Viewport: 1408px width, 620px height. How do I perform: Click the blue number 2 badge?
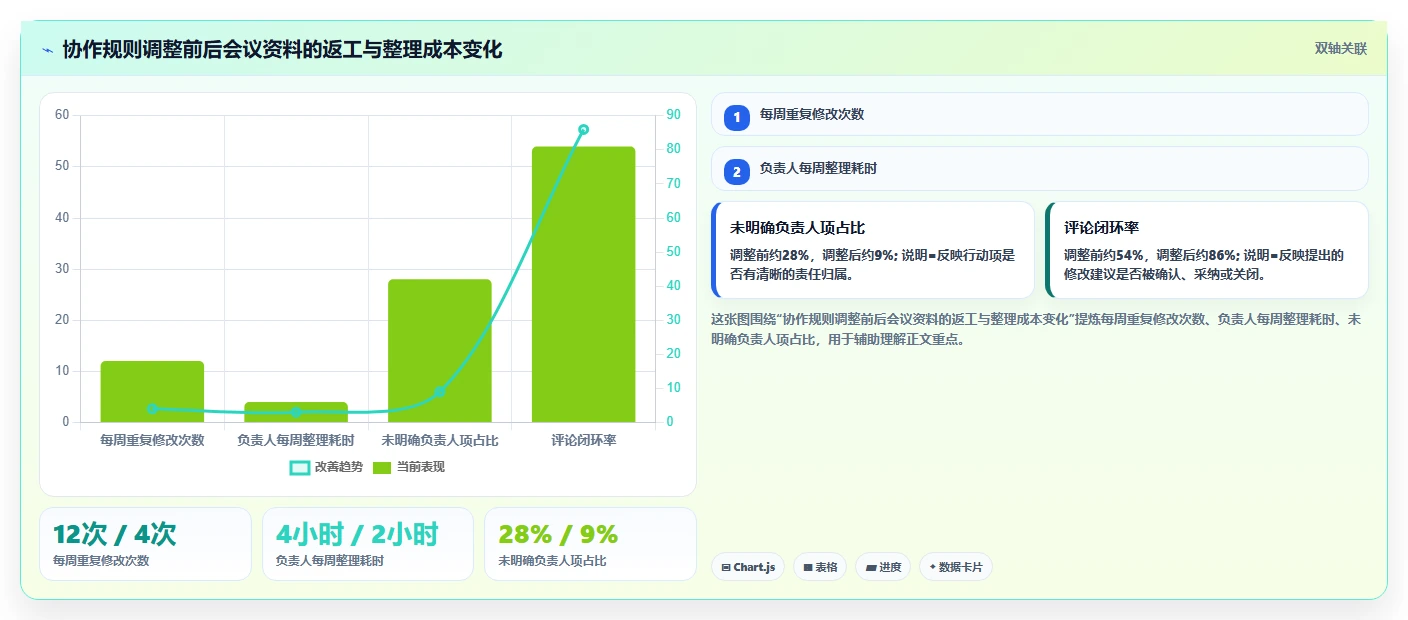tap(736, 171)
